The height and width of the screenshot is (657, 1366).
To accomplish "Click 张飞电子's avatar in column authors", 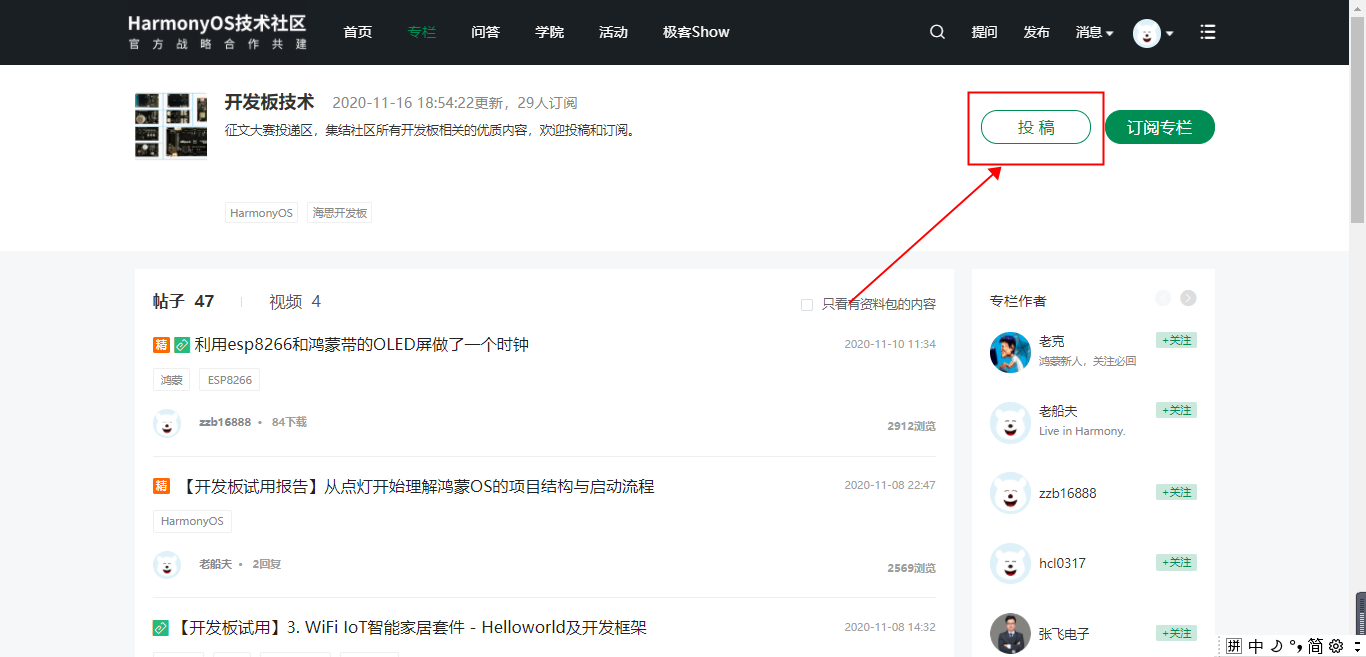I will (x=1010, y=633).
